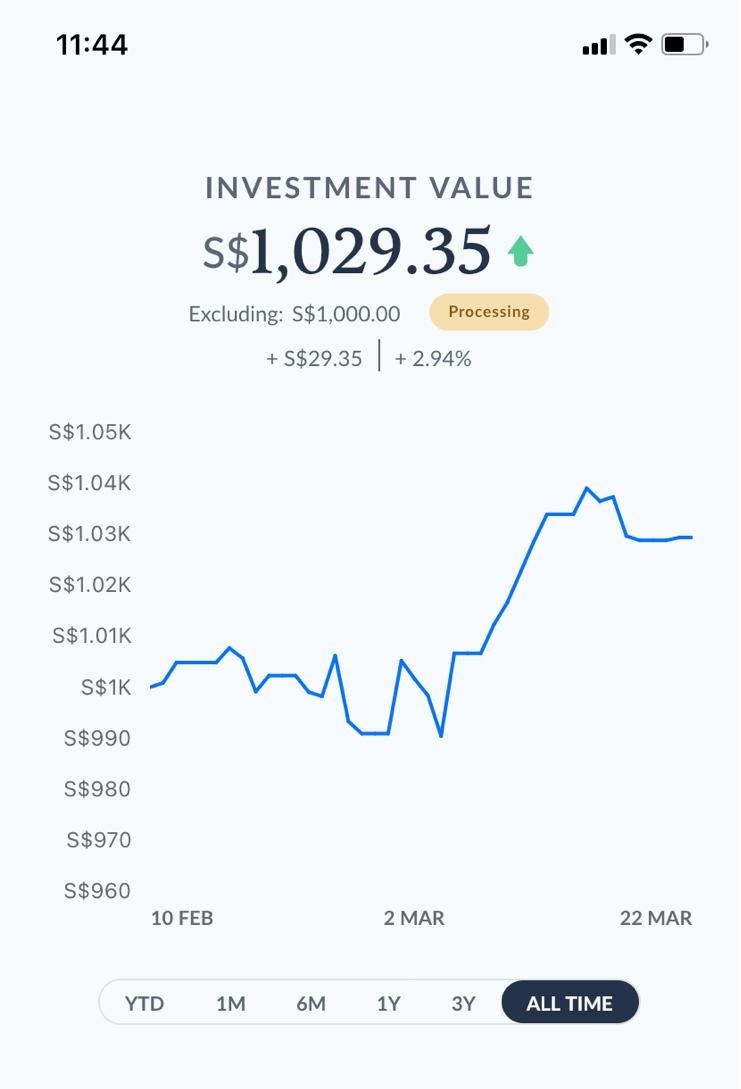
Task: Tap the 11:44 status bar clock
Action: click(x=92, y=45)
